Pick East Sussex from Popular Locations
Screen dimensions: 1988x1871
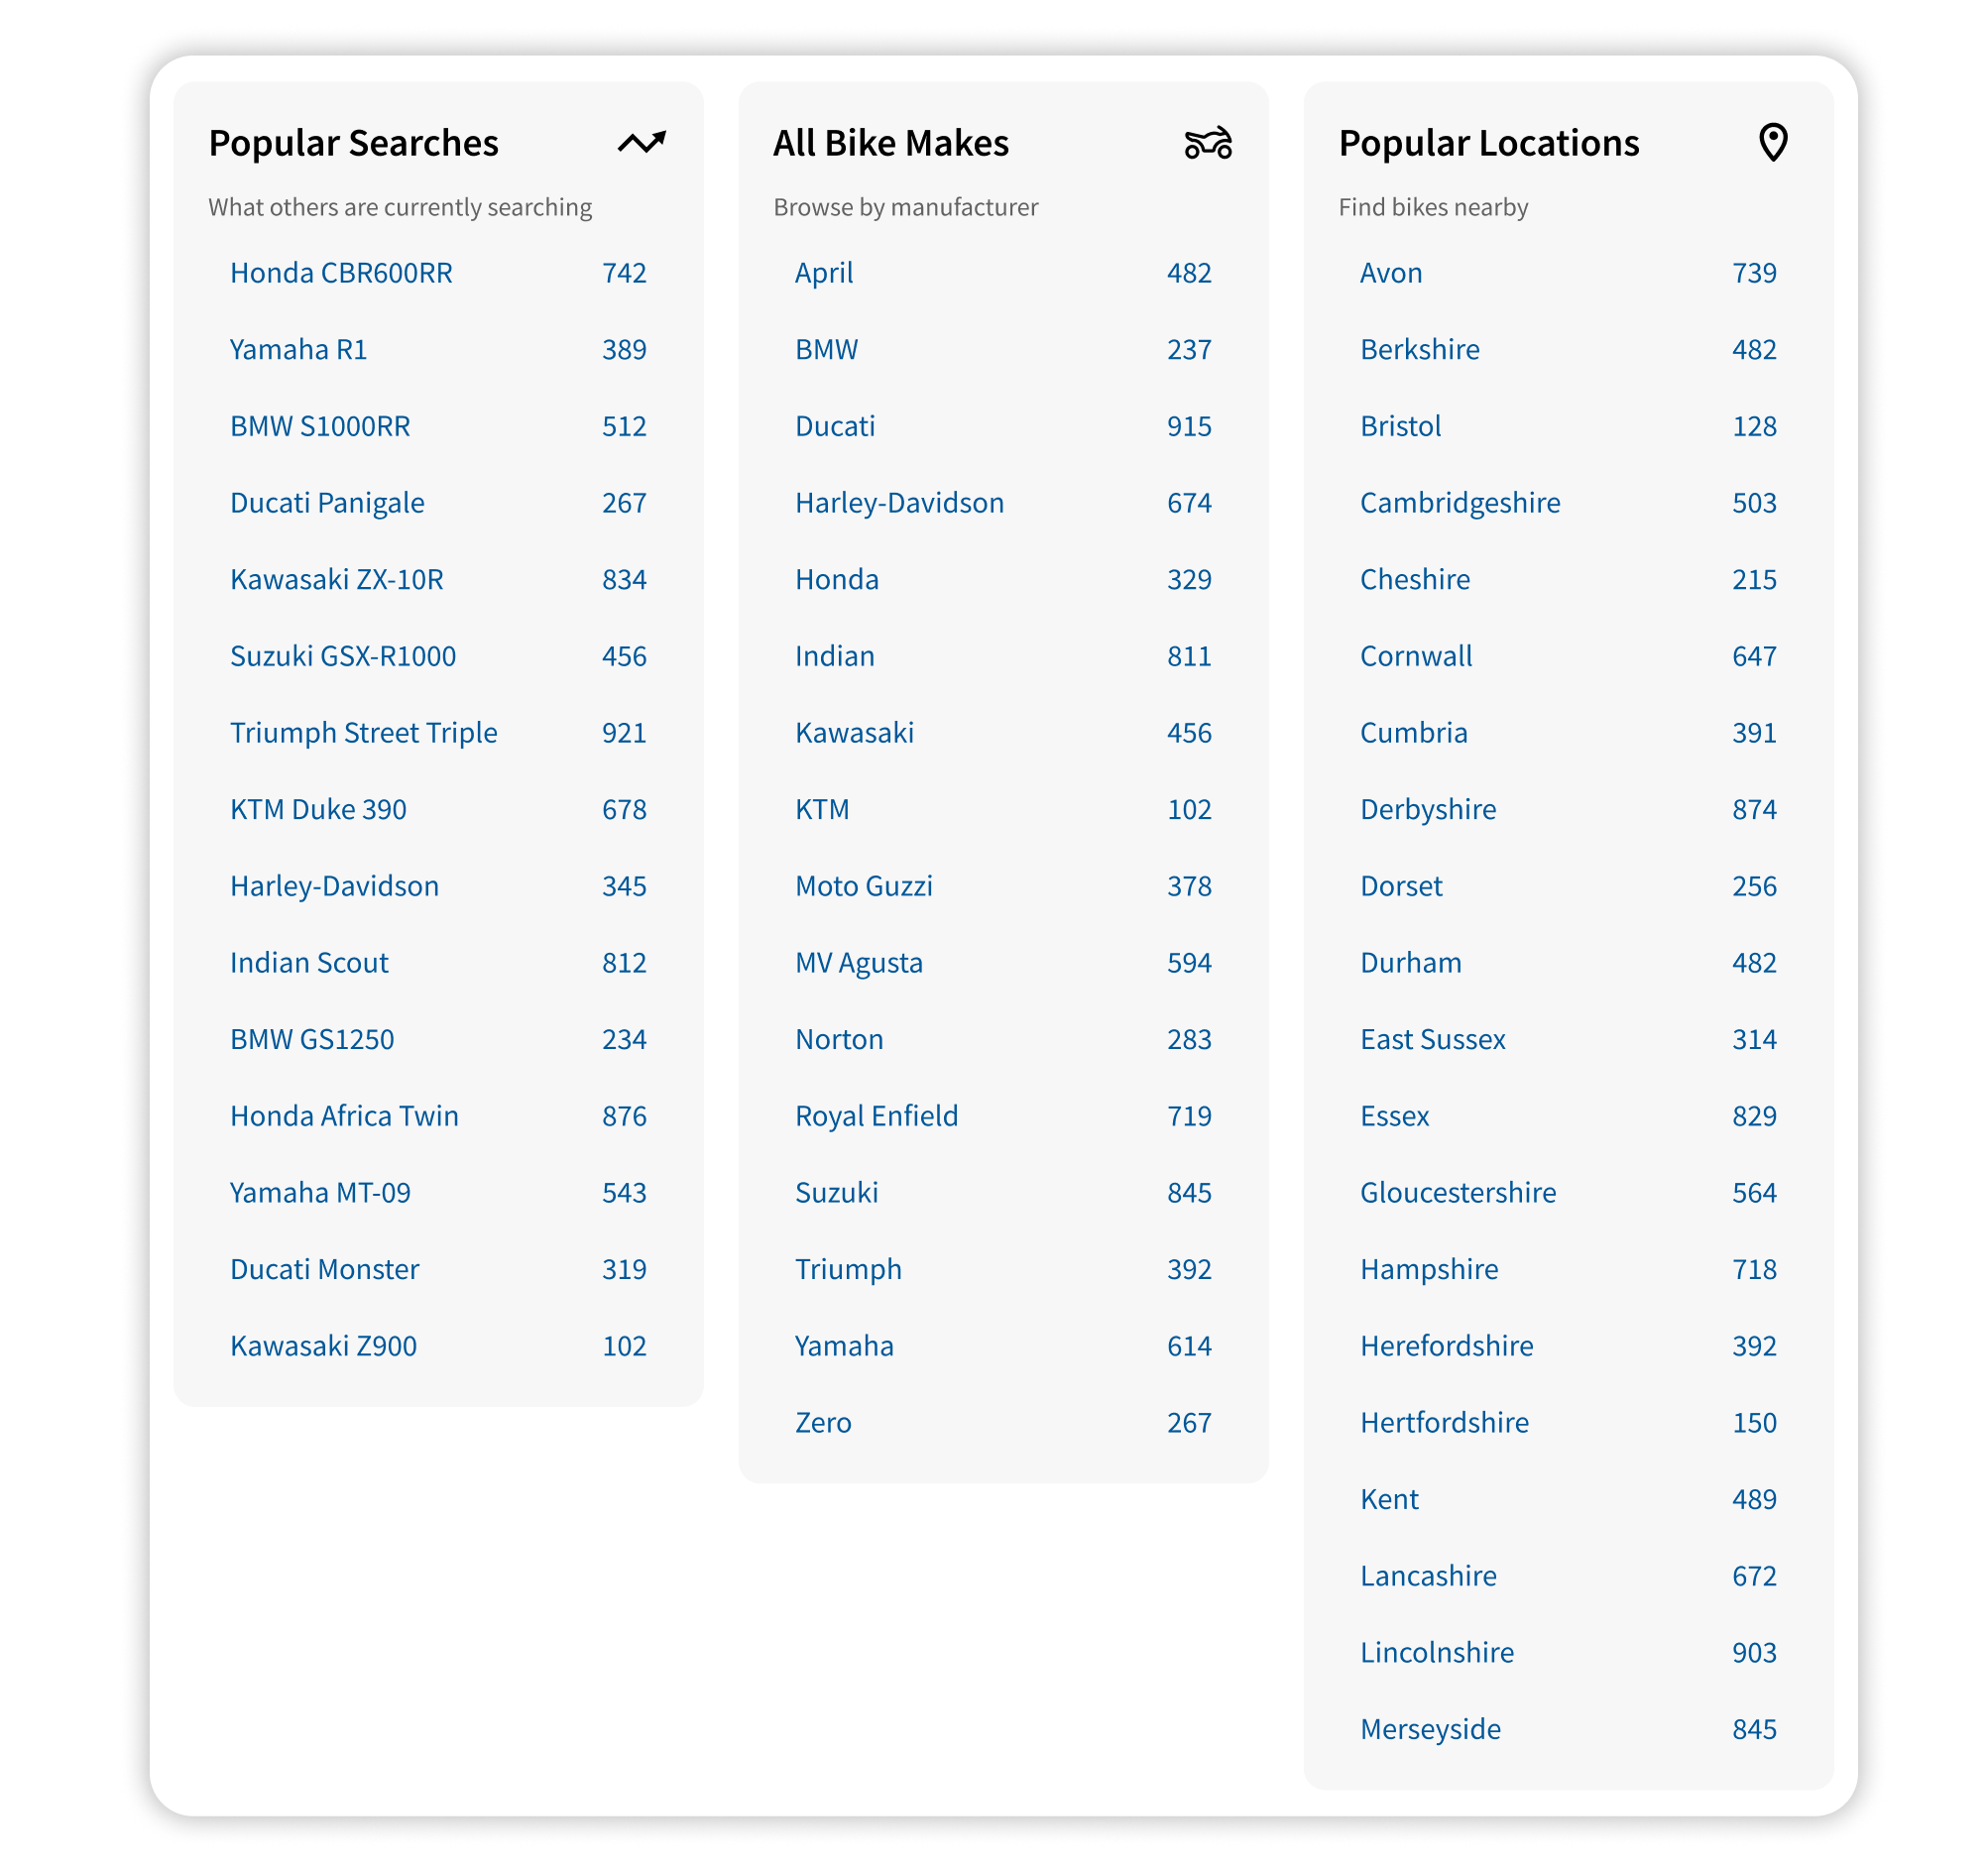[1432, 1040]
